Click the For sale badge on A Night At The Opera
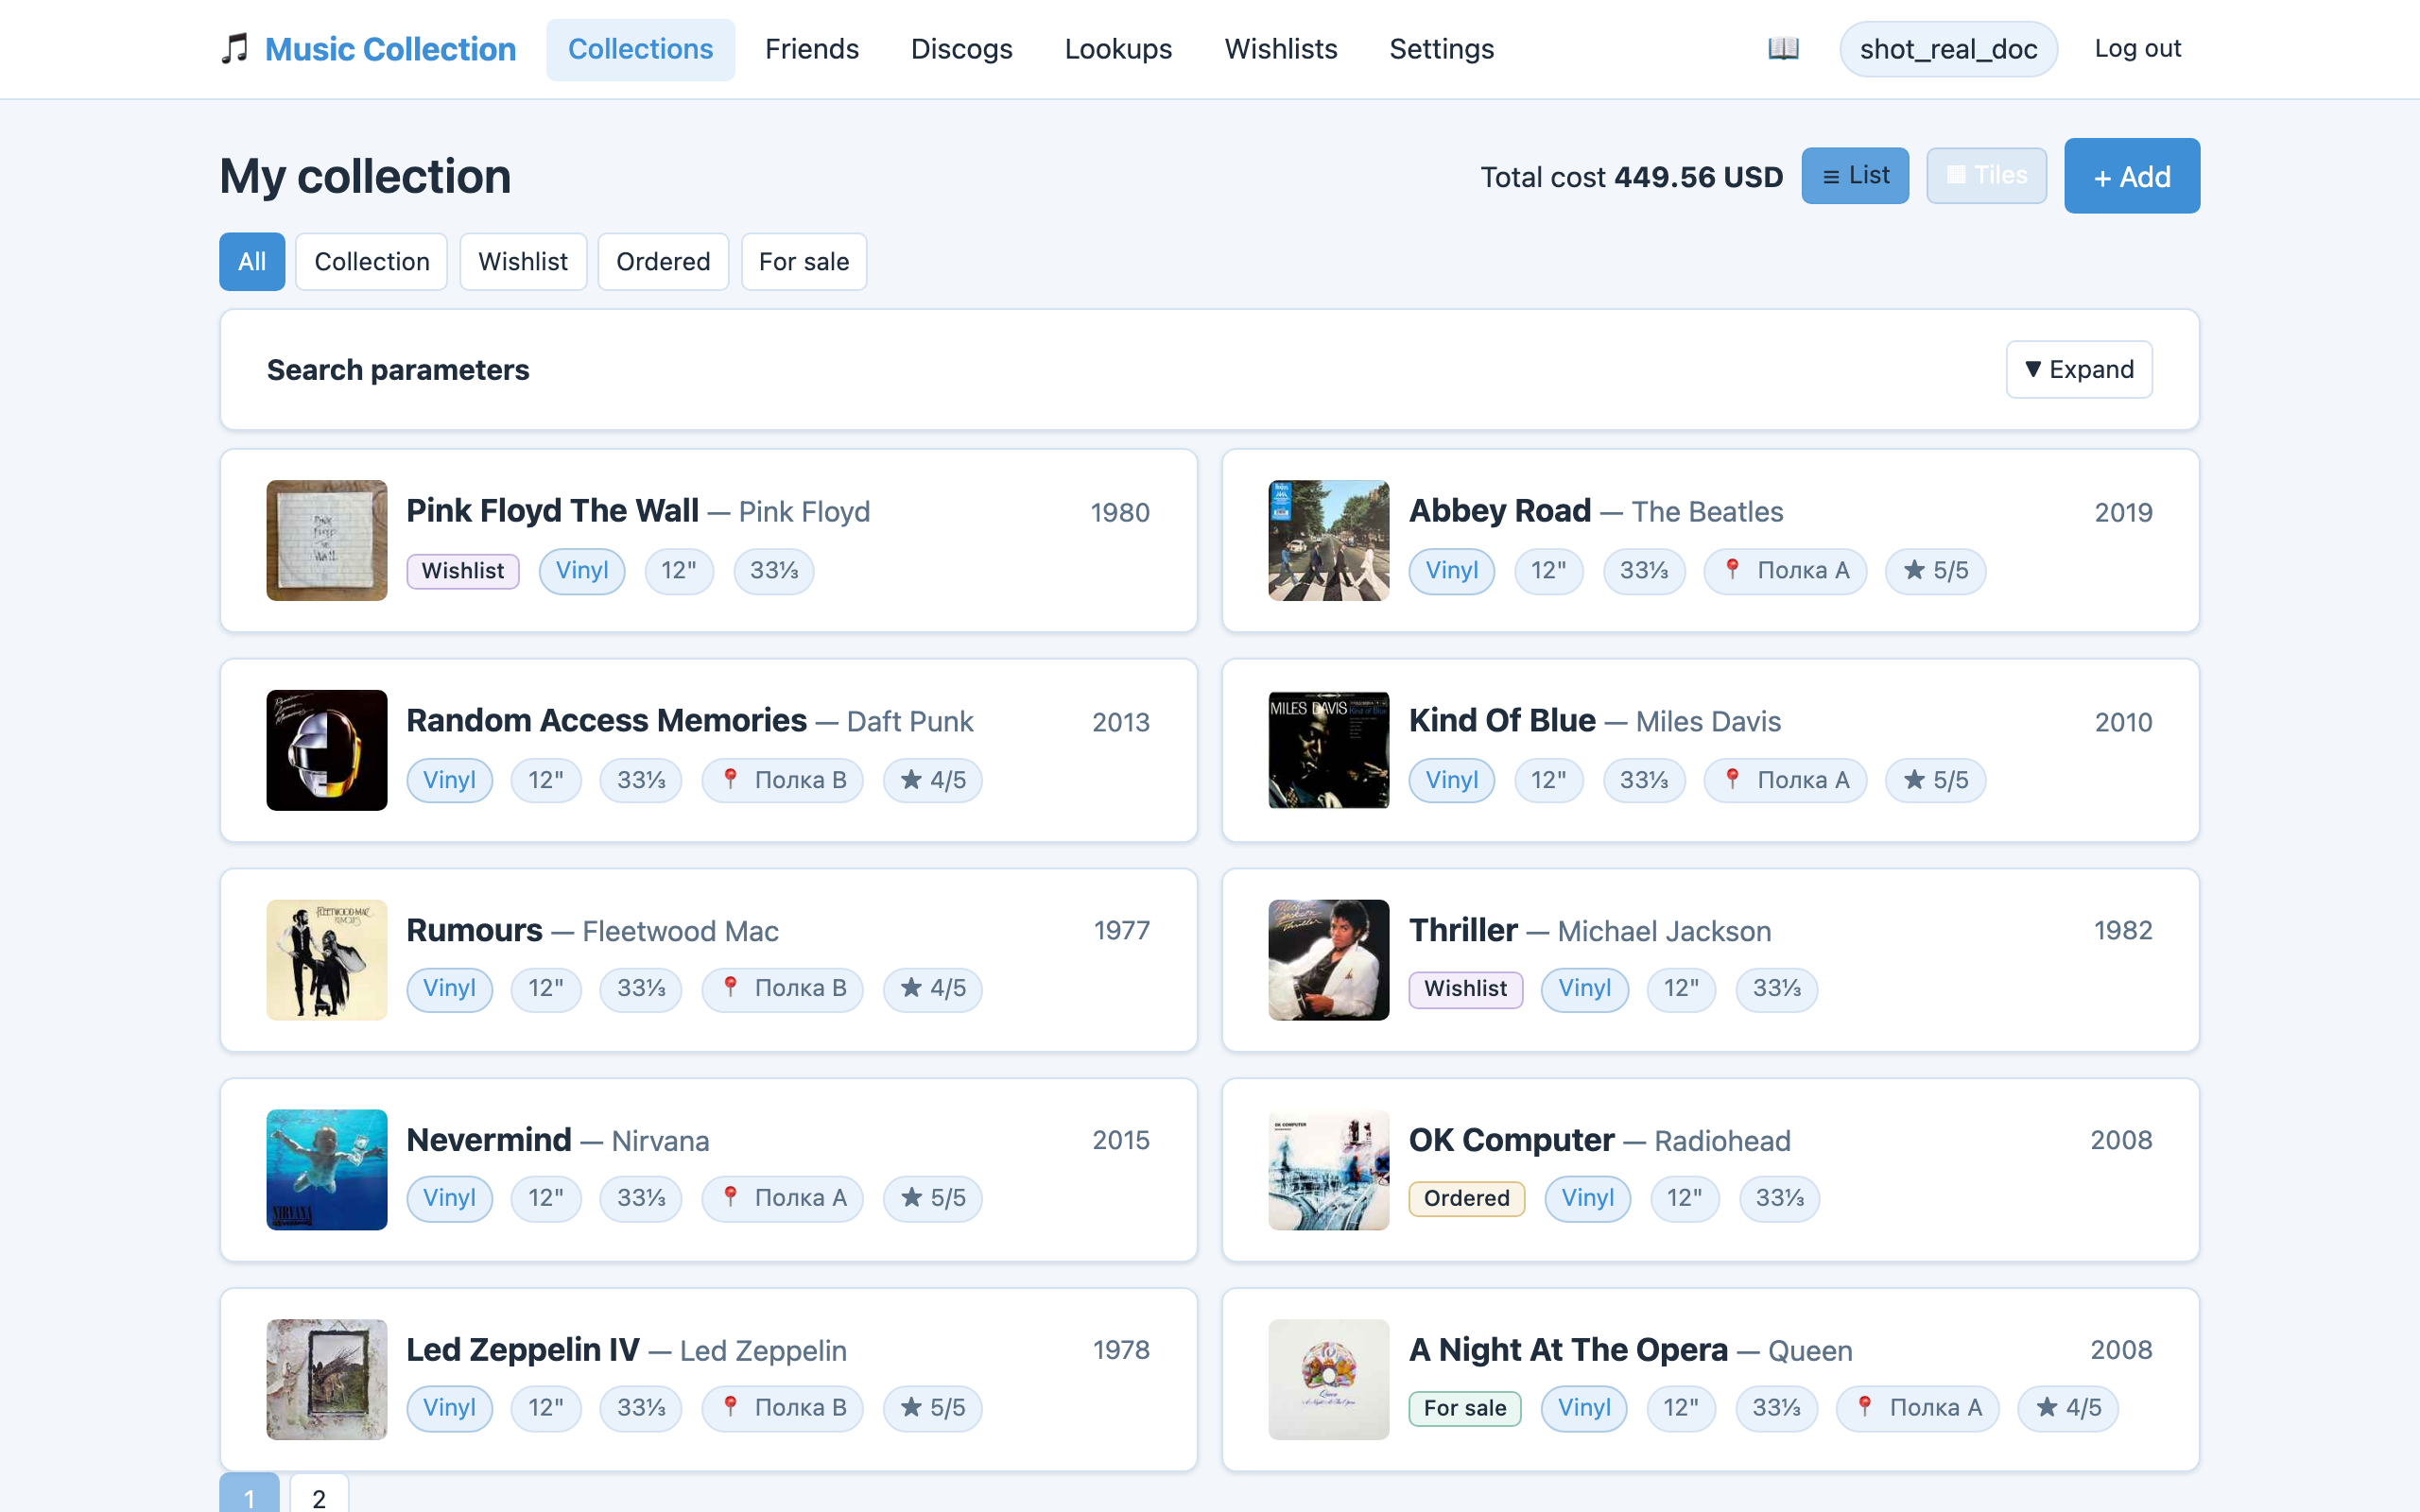 tap(1465, 1409)
